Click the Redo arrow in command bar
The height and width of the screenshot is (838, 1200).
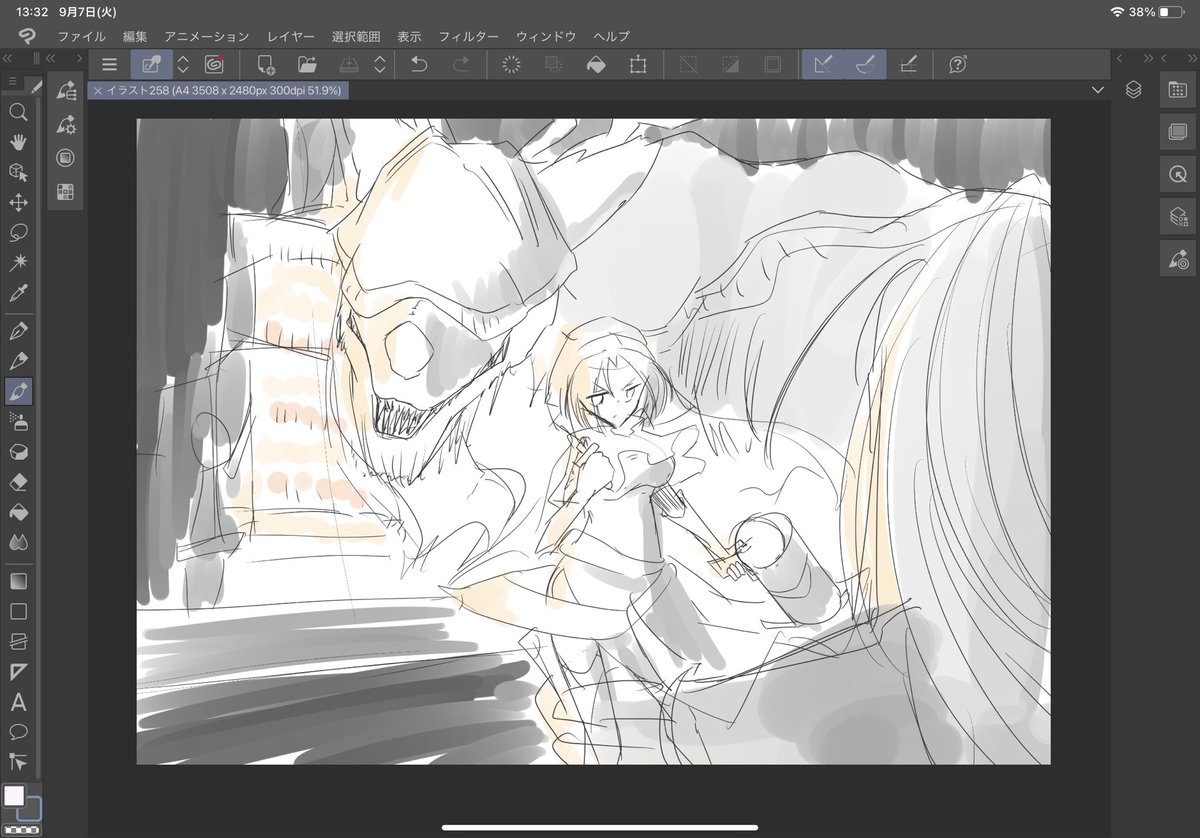(x=461, y=64)
